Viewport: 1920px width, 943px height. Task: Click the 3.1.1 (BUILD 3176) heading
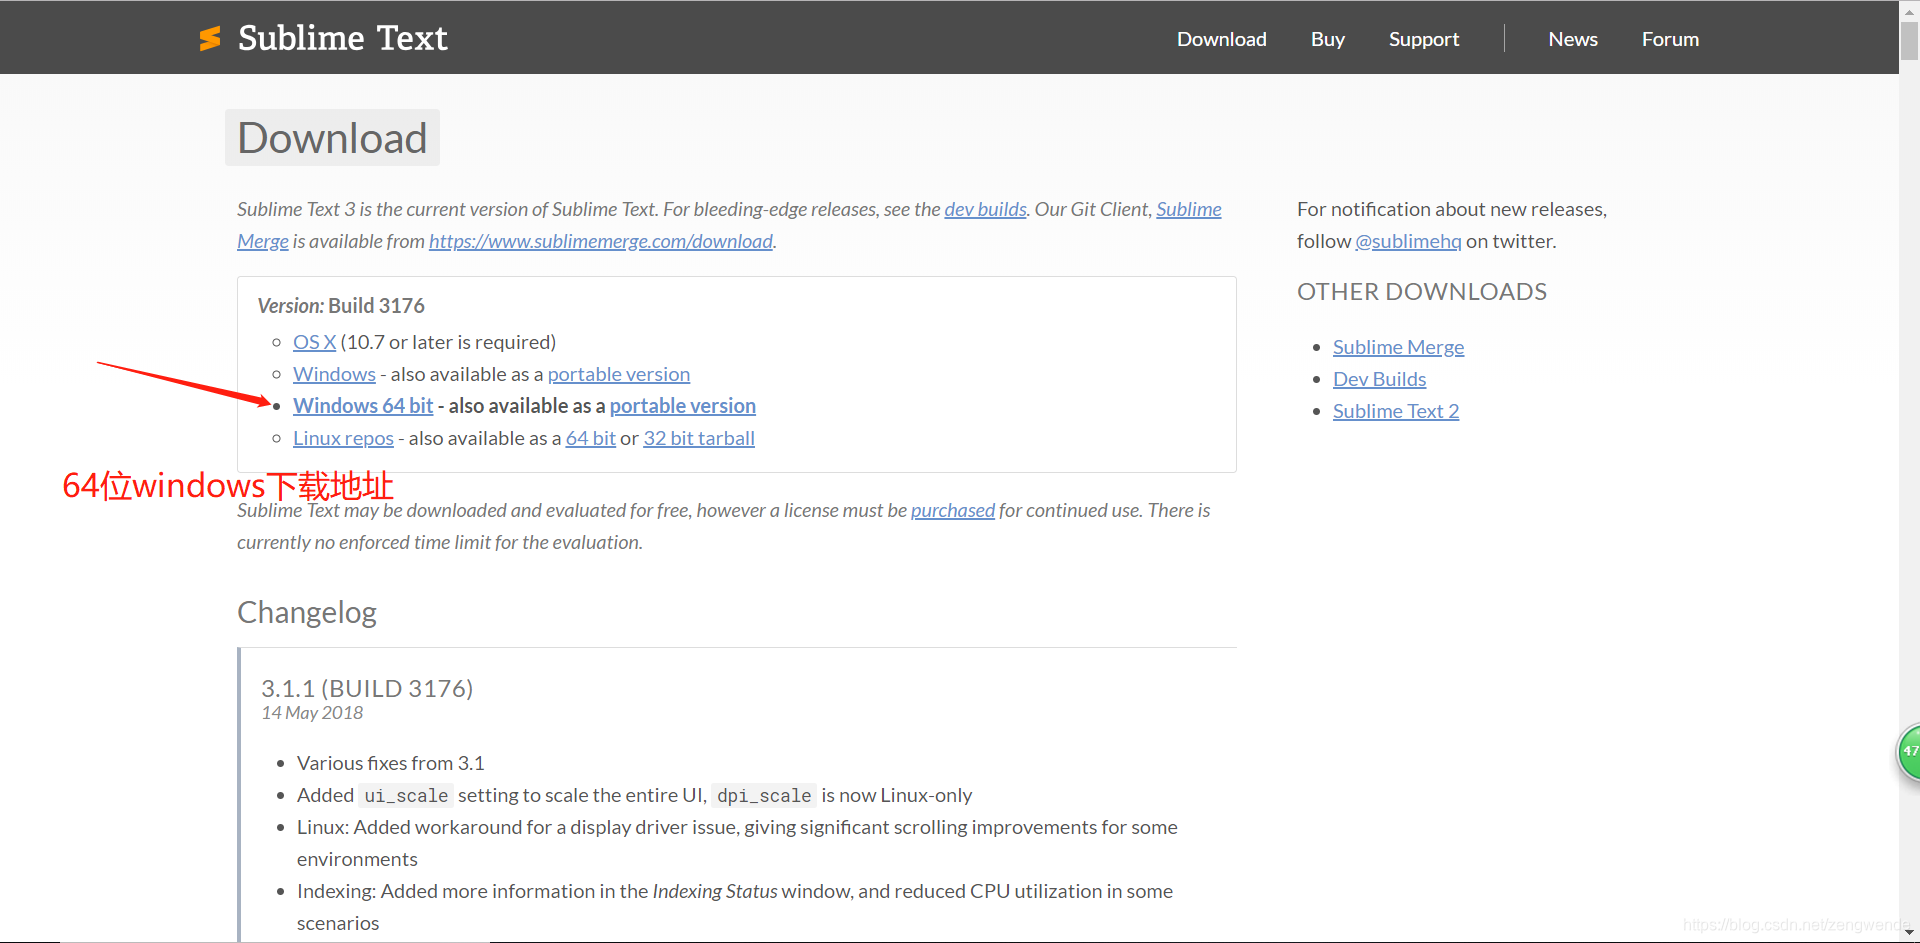coord(367,688)
